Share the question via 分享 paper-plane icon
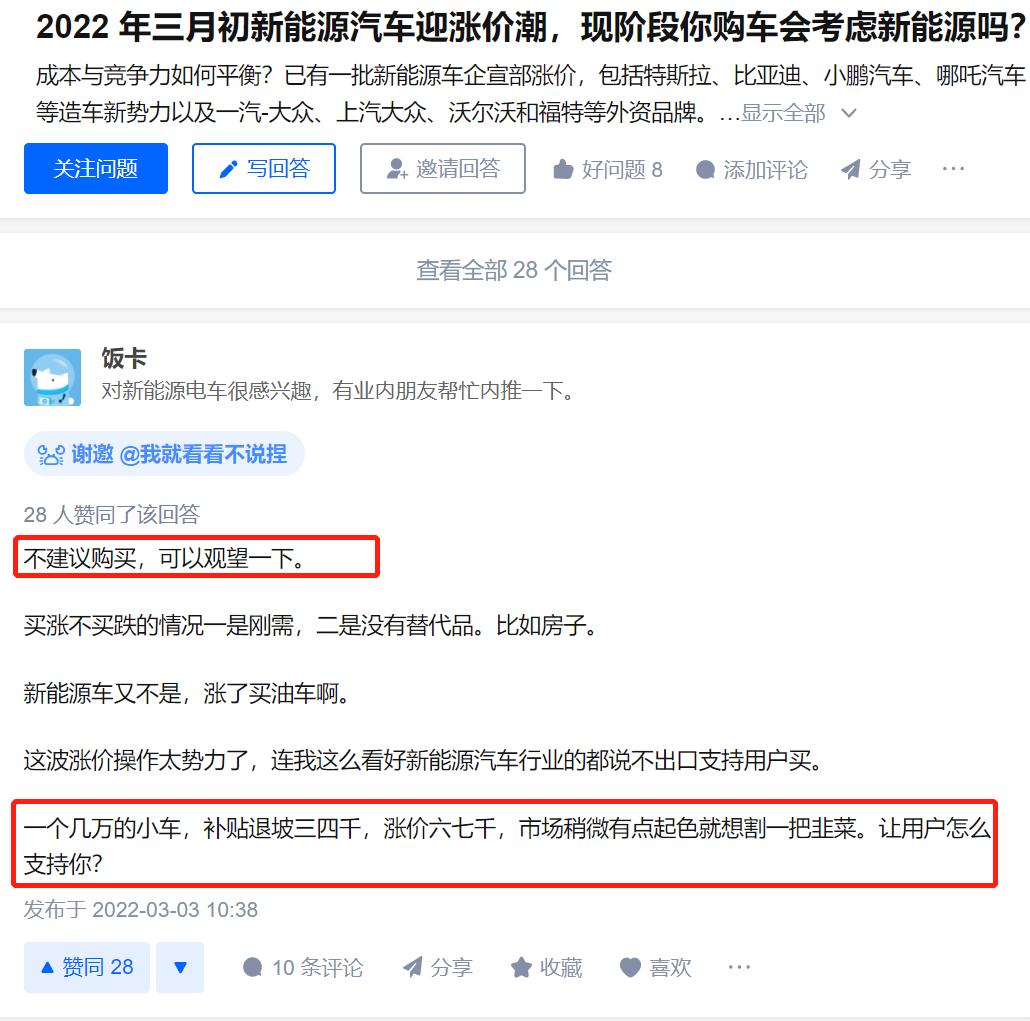The height and width of the screenshot is (1021, 1030). 851,170
